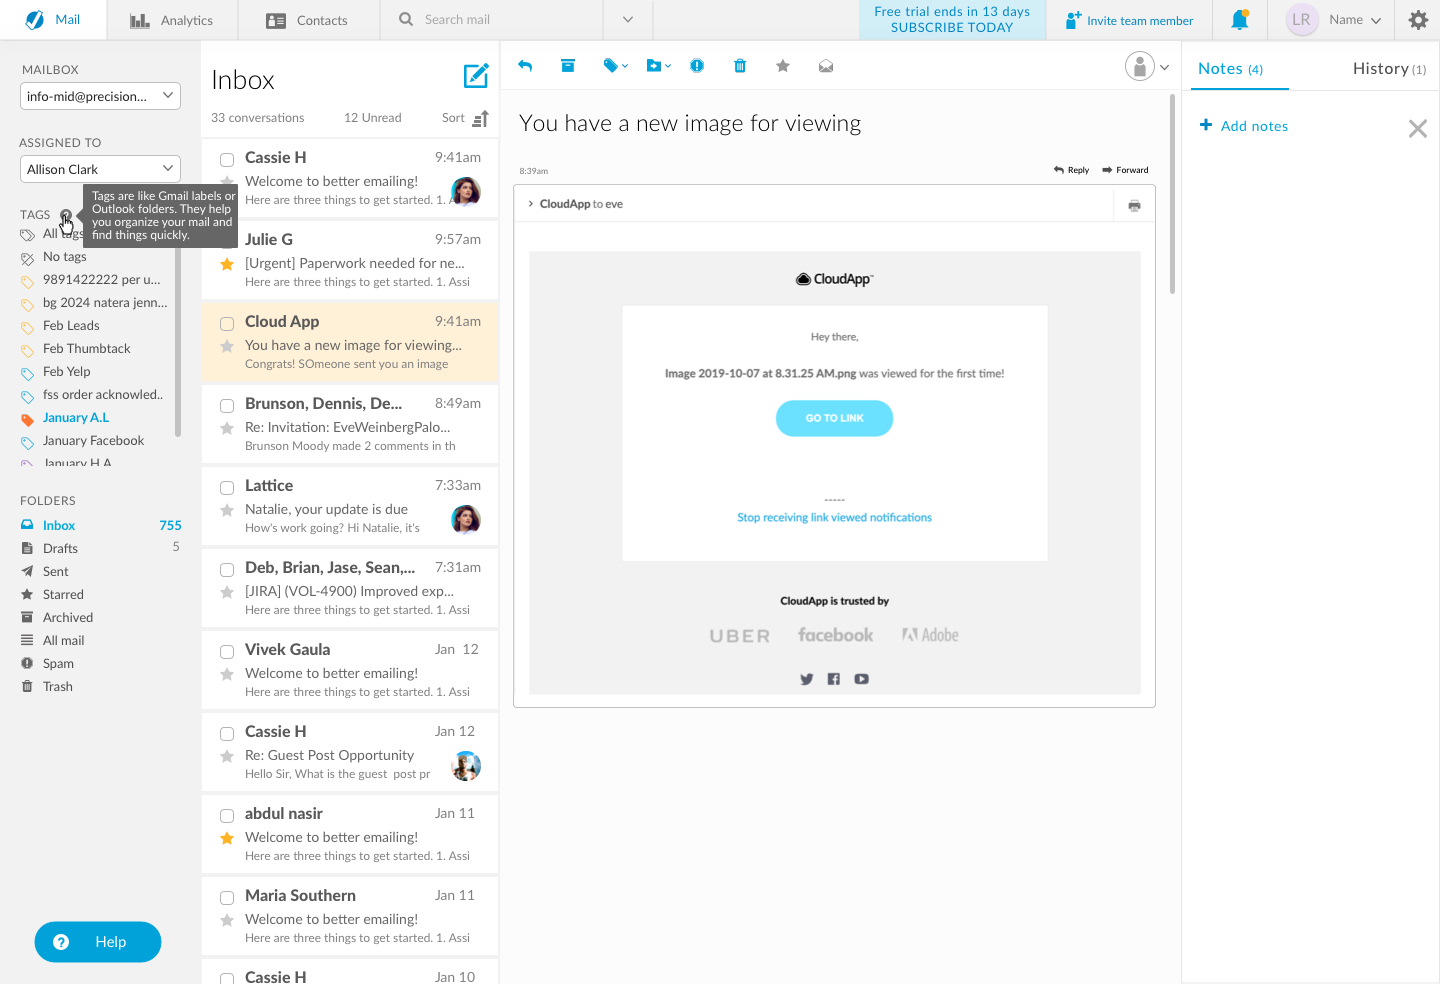
Task: Close the notes panel with X
Action: (x=1418, y=128)
